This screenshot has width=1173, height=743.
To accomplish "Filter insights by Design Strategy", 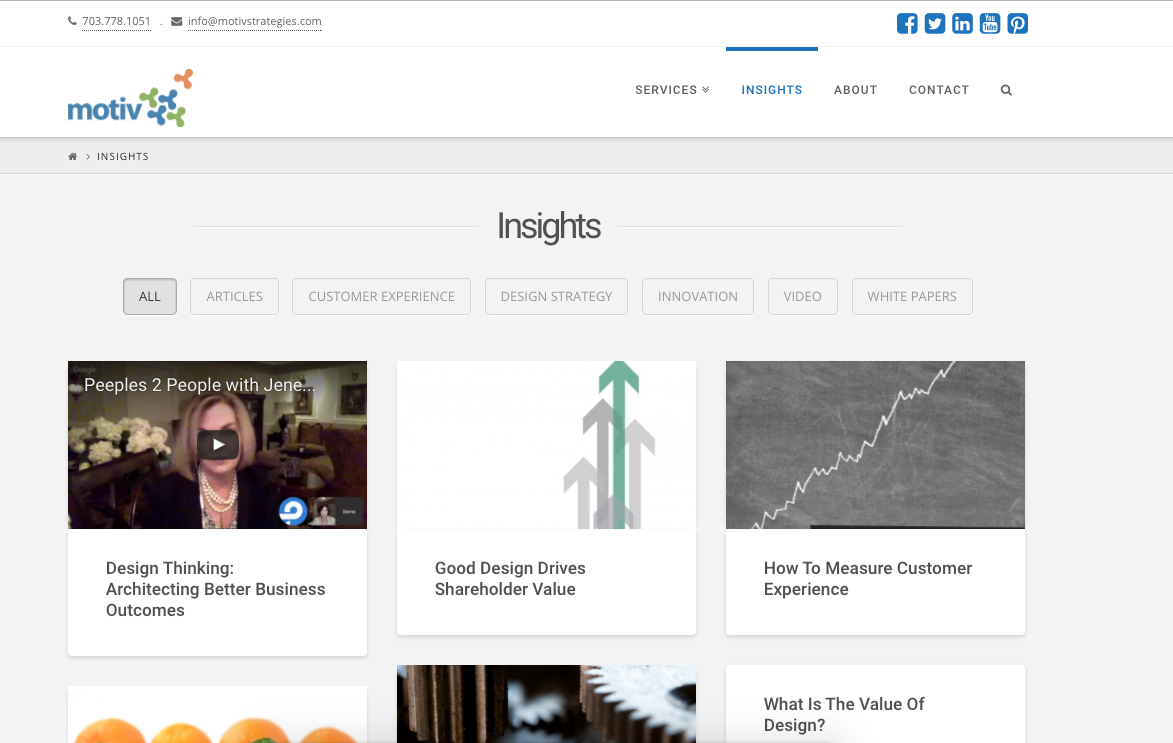I will click(556, 296).
